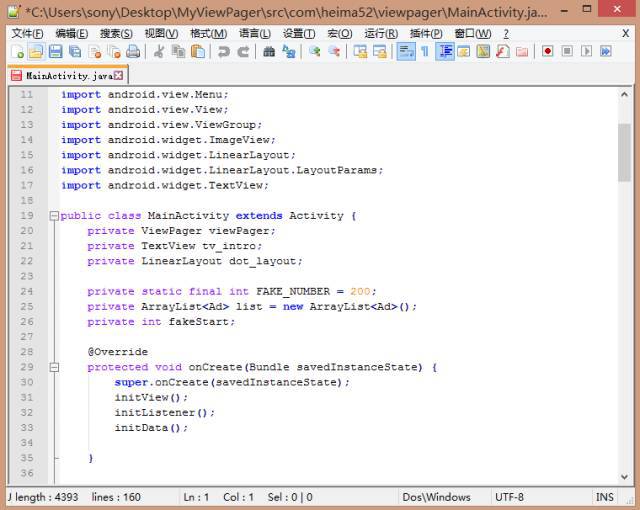Toggle synchronized vertical scrolling
This screenshot has width=640, height=510.
point(360,52)
